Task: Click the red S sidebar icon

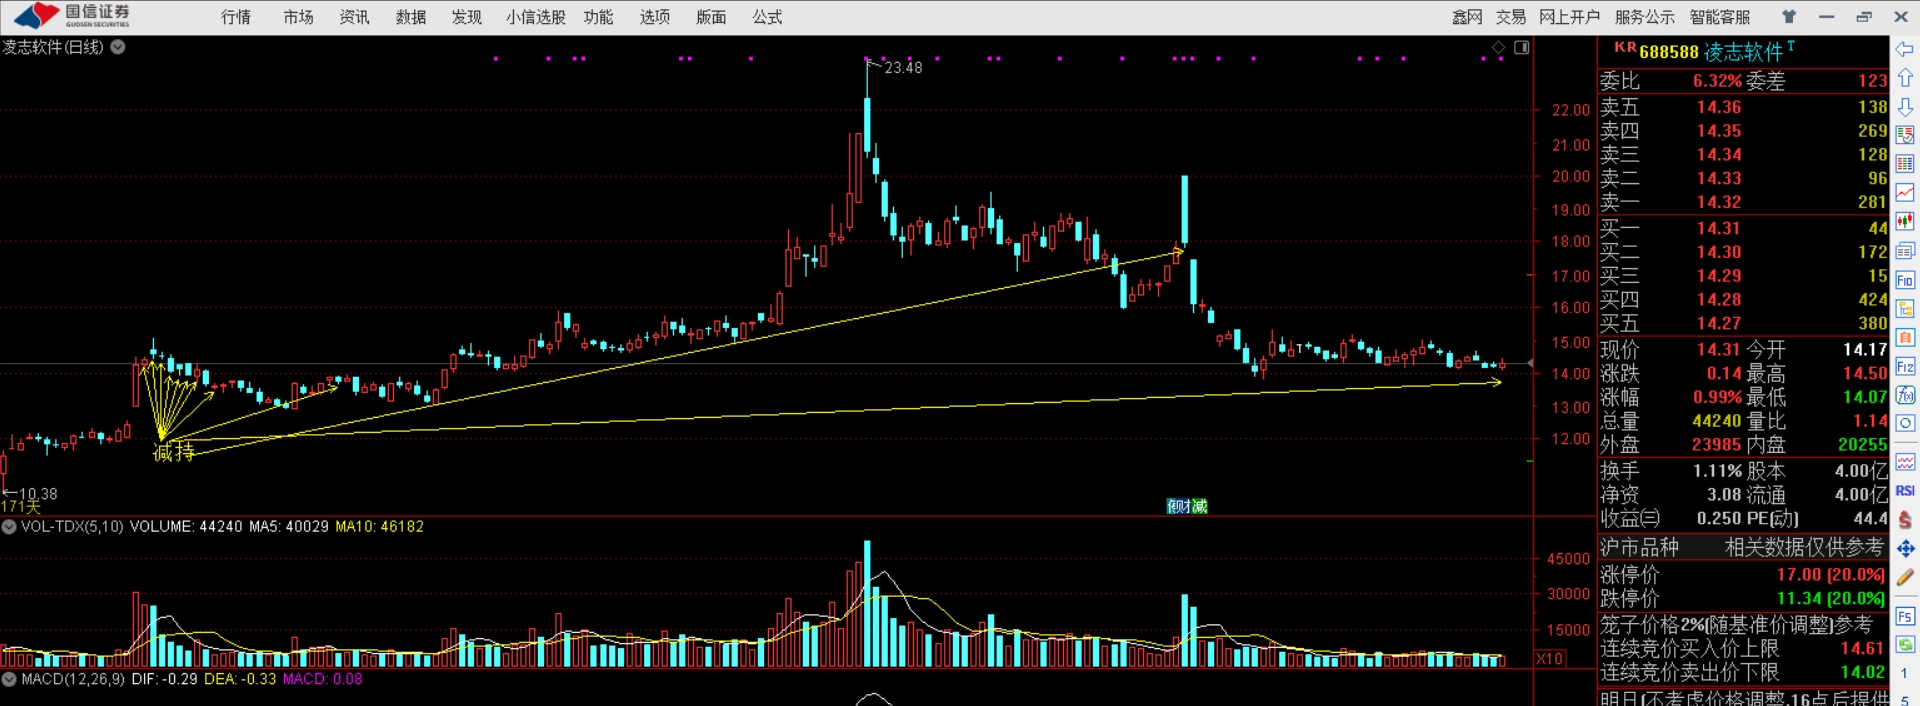Action: [x=1905, y=519]
